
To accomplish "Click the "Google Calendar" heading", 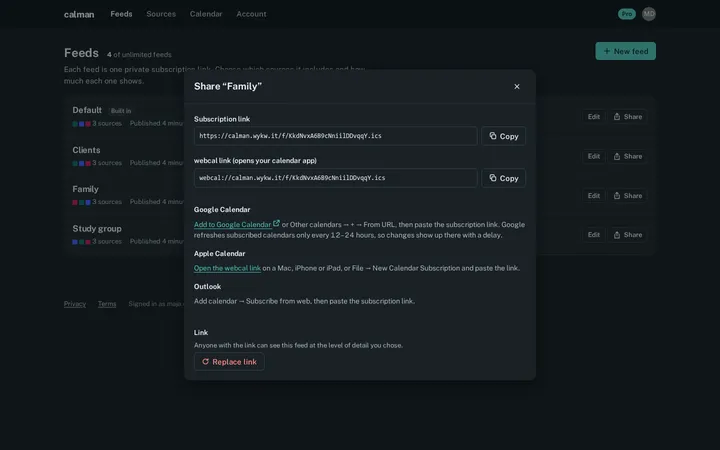I will point(222,209).
